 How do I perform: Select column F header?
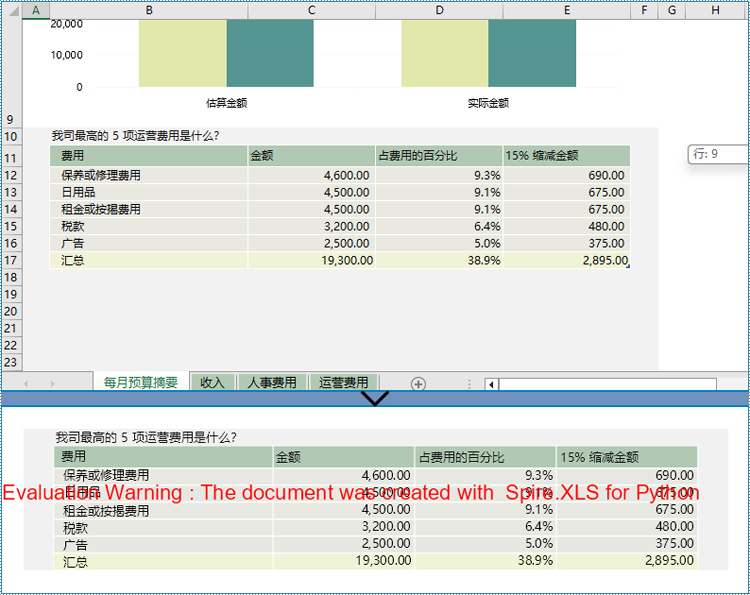(644, 10)
